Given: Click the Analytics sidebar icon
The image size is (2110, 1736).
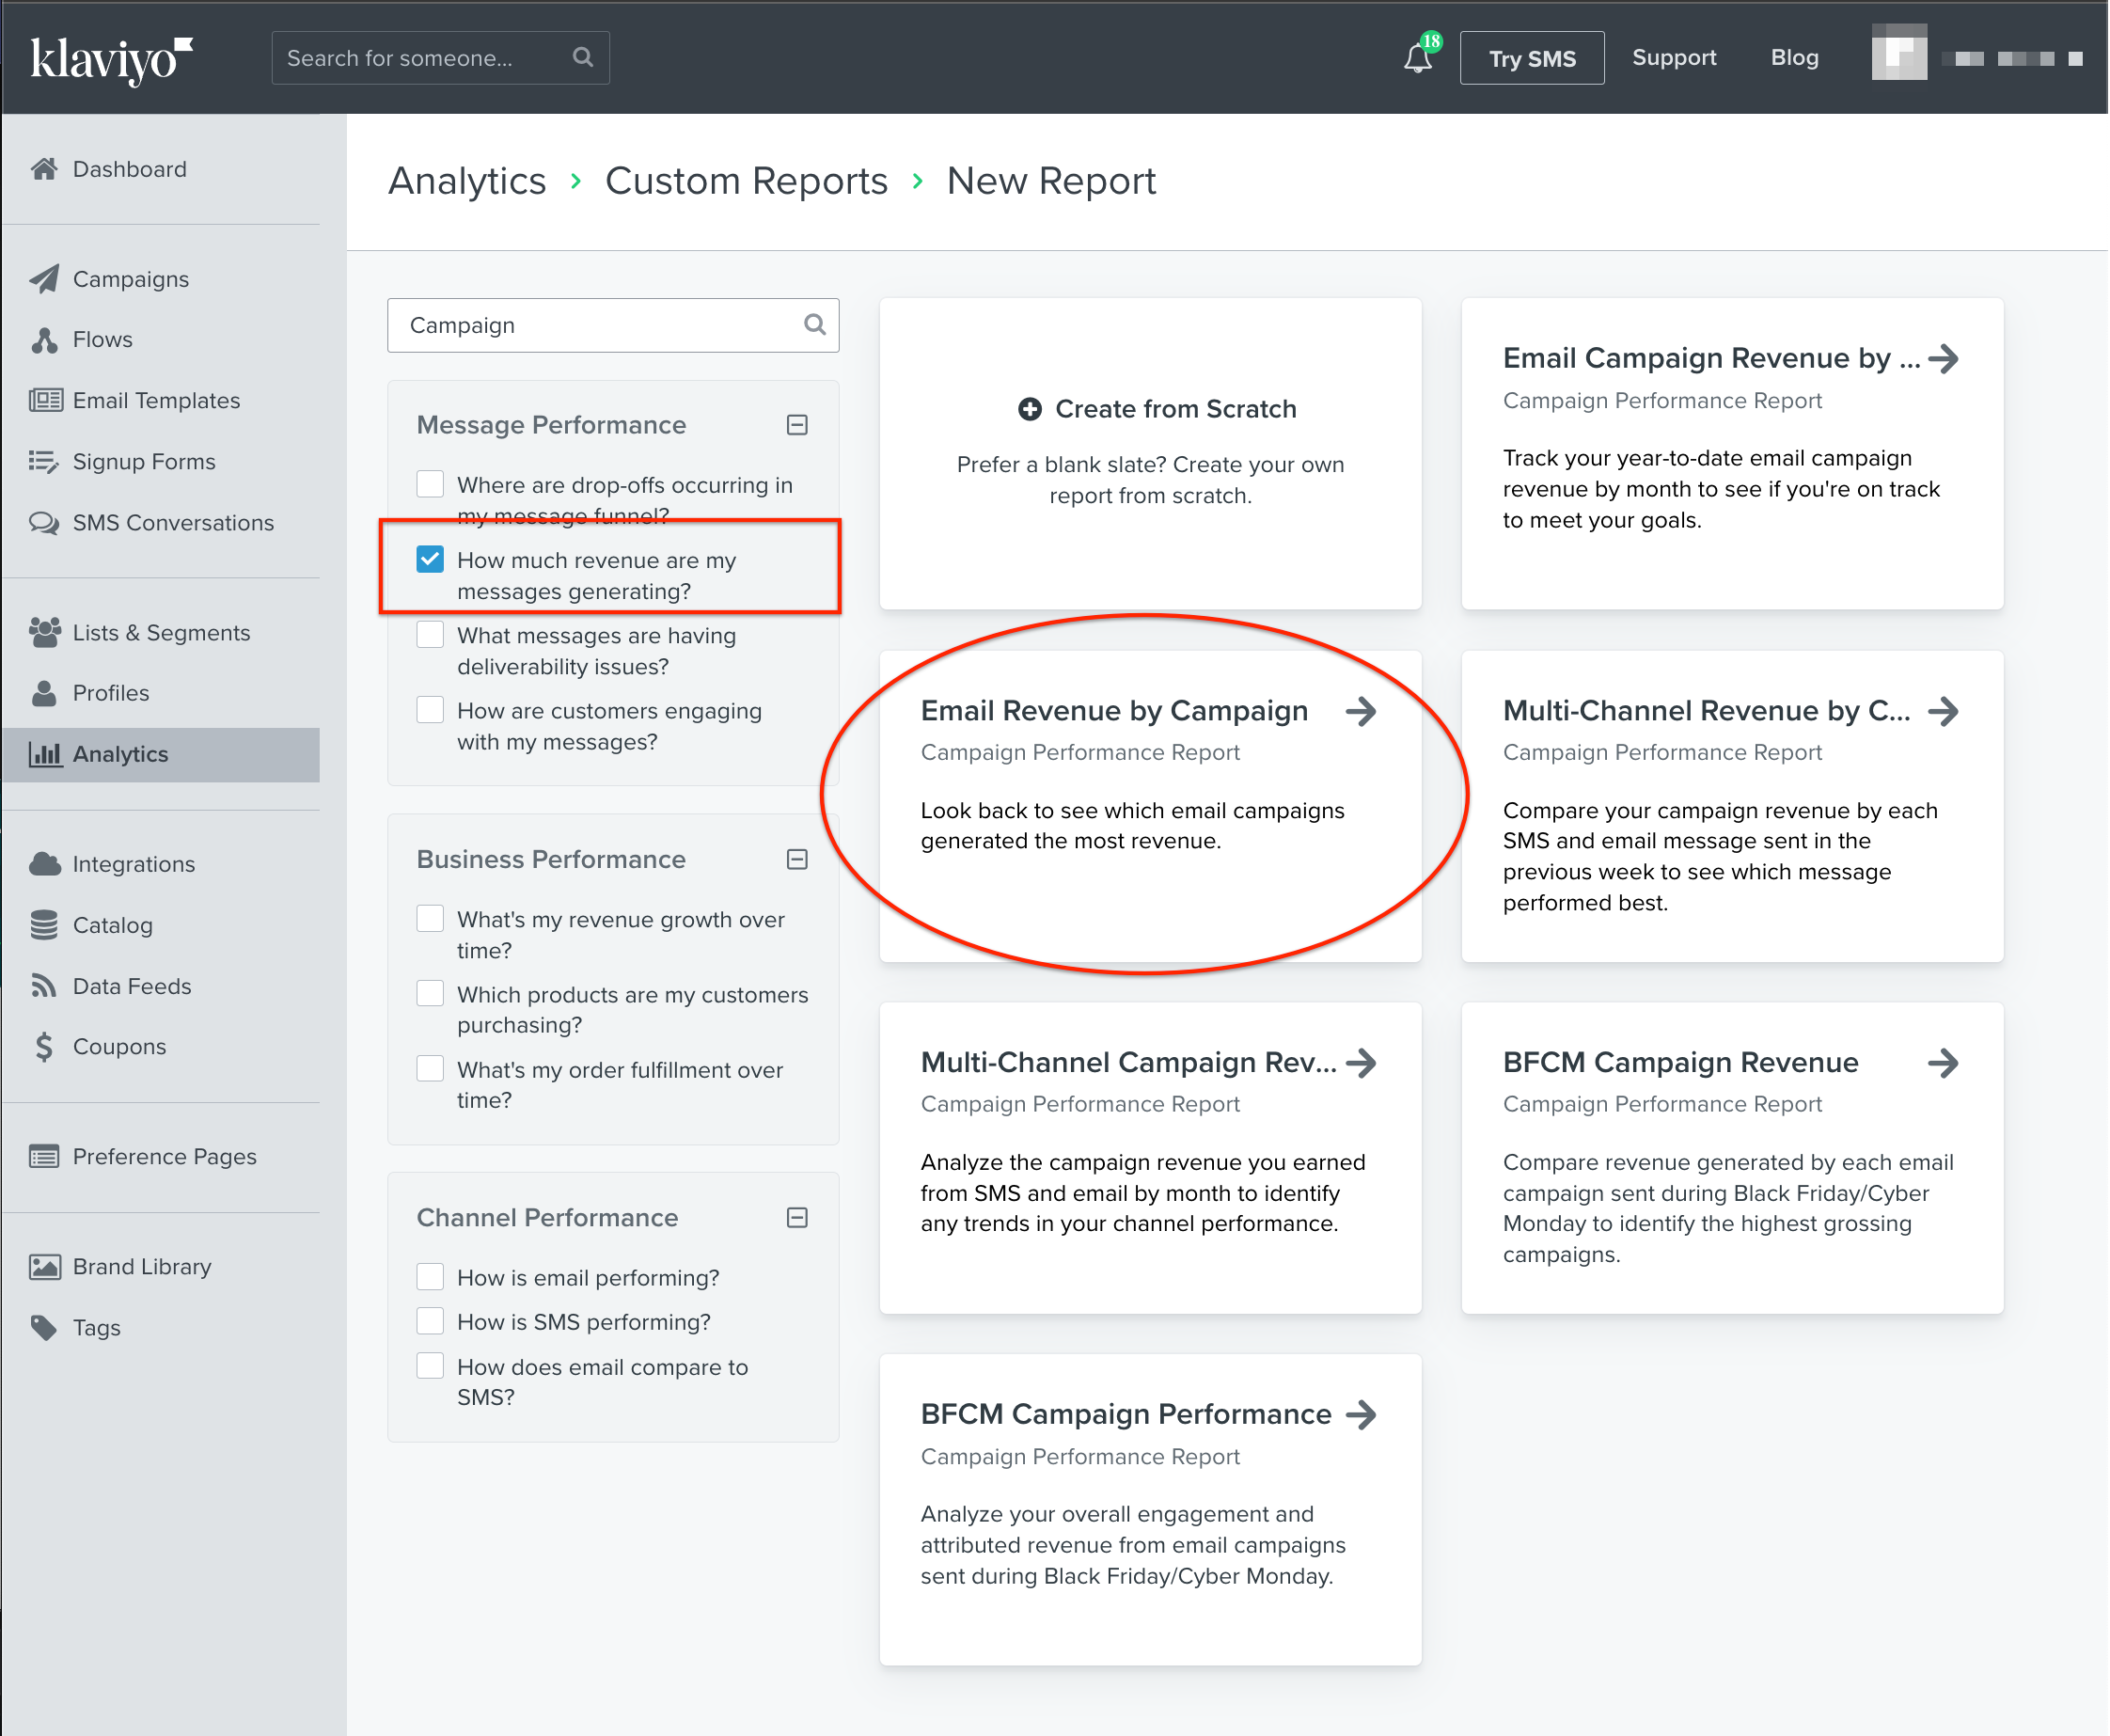Looking at the screenshot, I should [45, 754].
